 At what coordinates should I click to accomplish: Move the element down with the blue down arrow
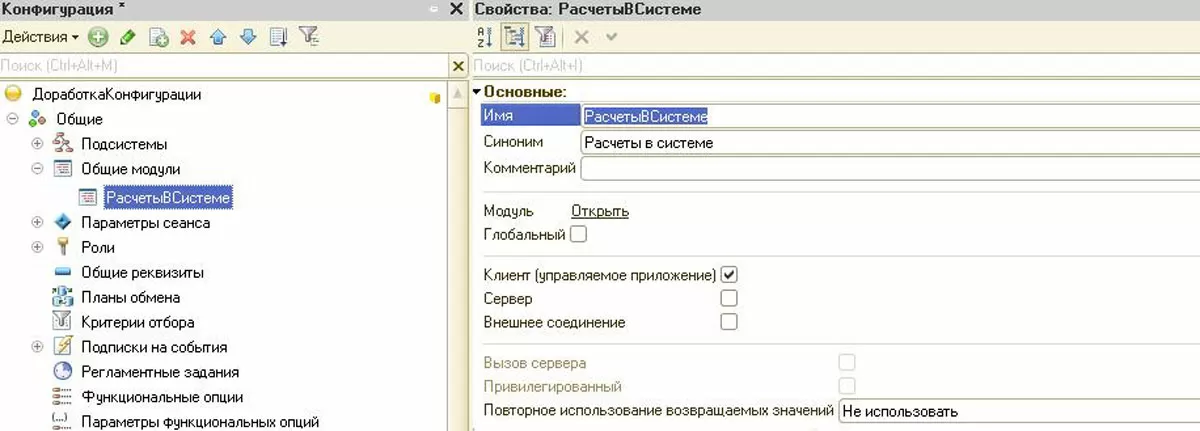tap(248, 37)
